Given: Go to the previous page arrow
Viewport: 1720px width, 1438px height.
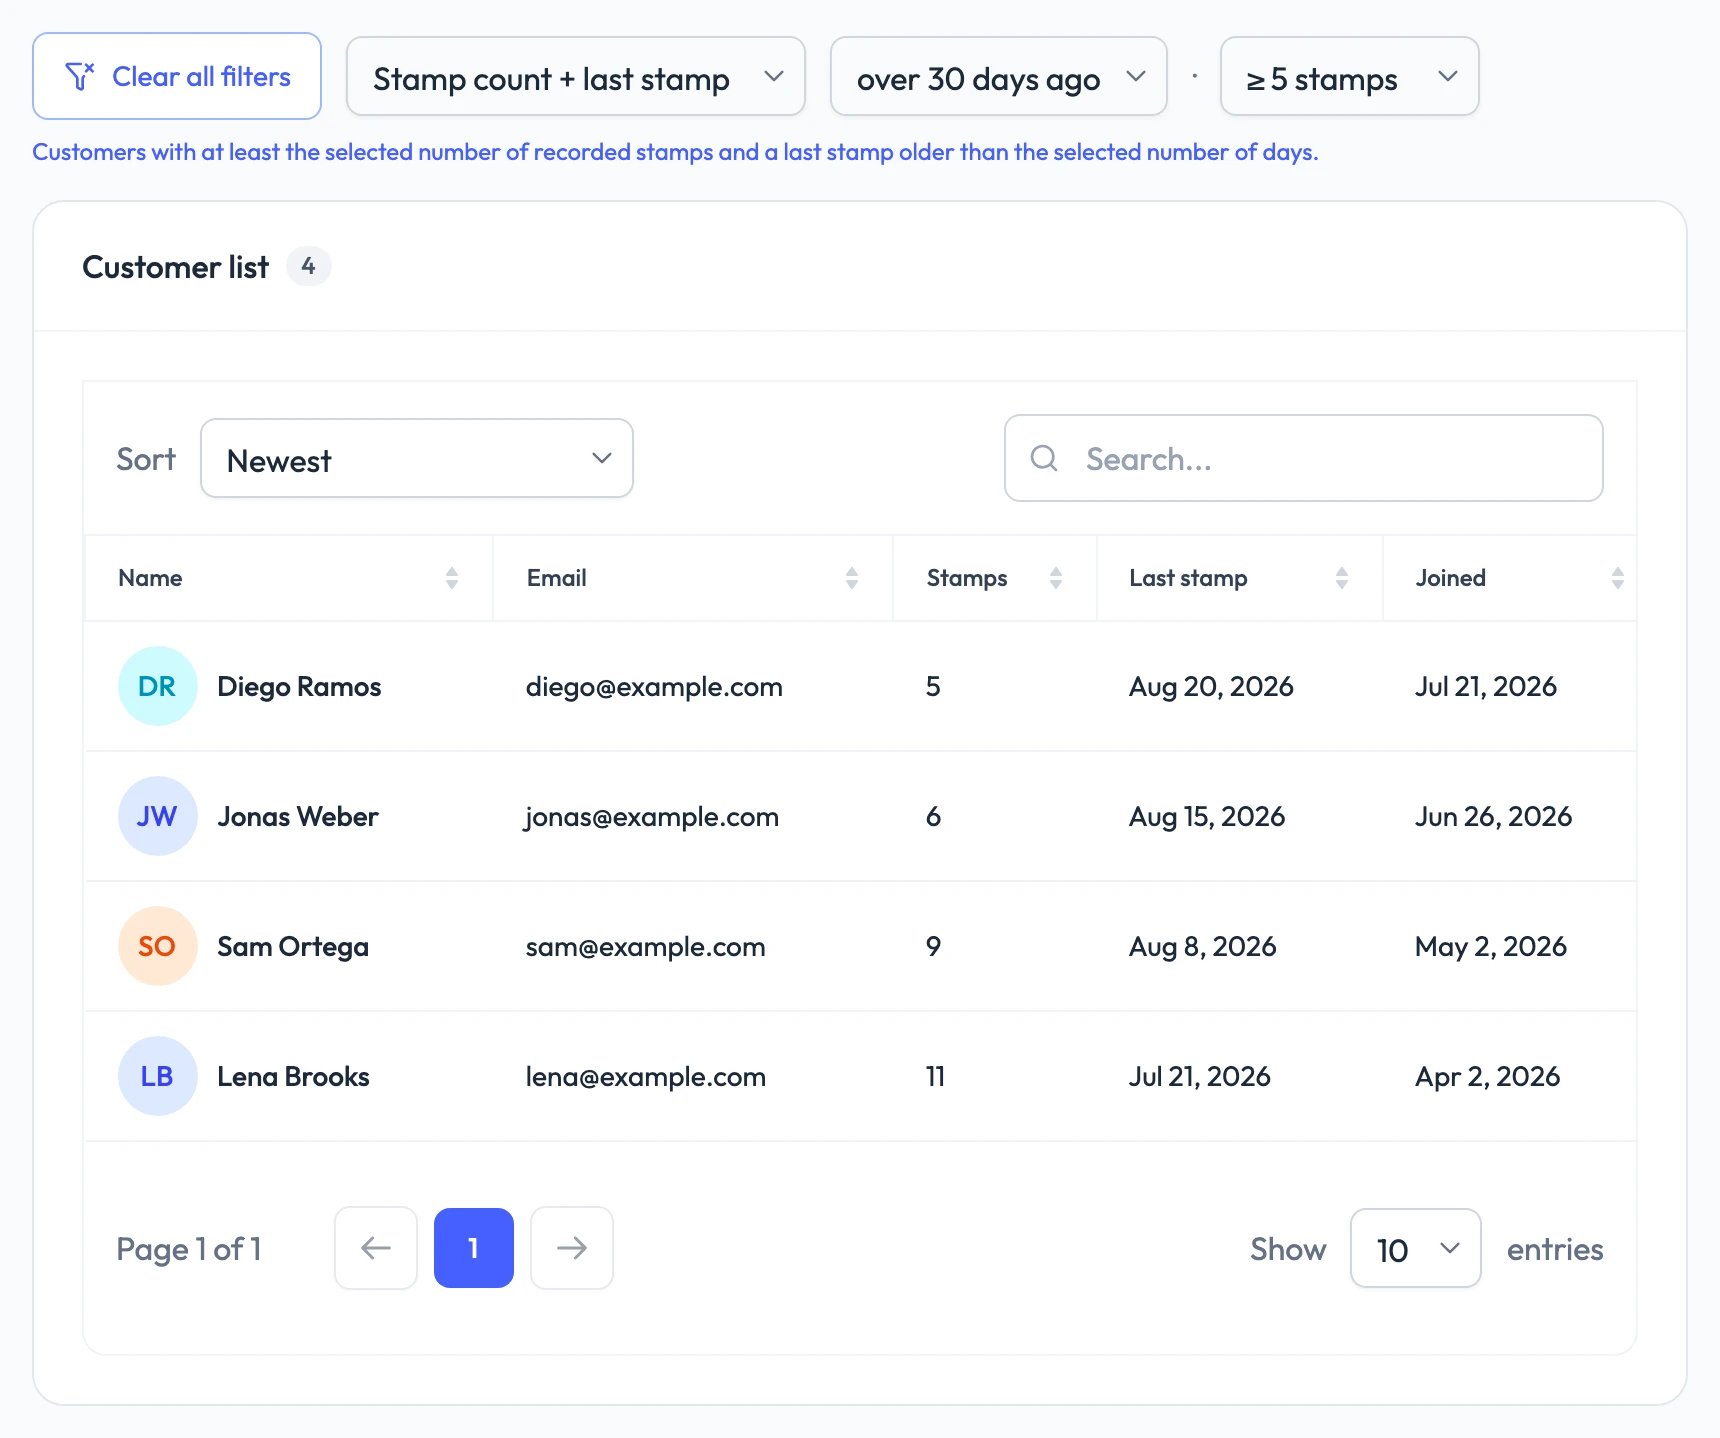Looking at the screenshot, I should (376, 1248).
